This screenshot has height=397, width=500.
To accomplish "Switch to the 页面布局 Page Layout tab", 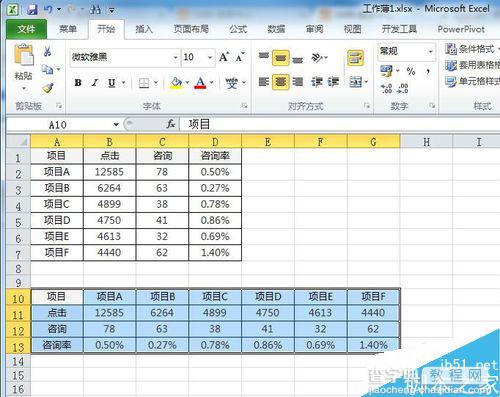I will pyautogui.click(x=191, y=29).
